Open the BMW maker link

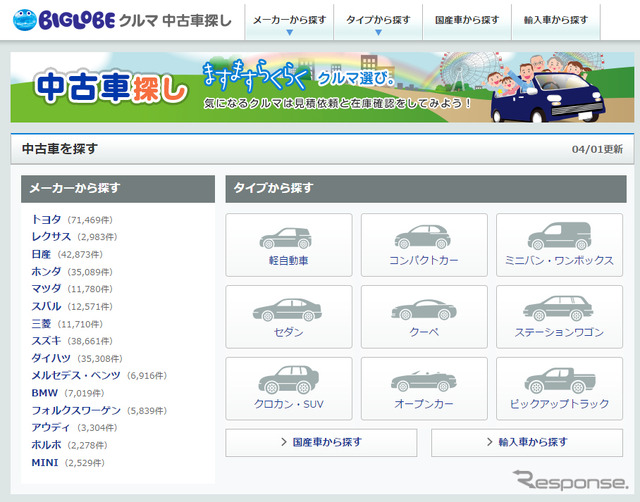pyautogui.click(x=44, y=393)
